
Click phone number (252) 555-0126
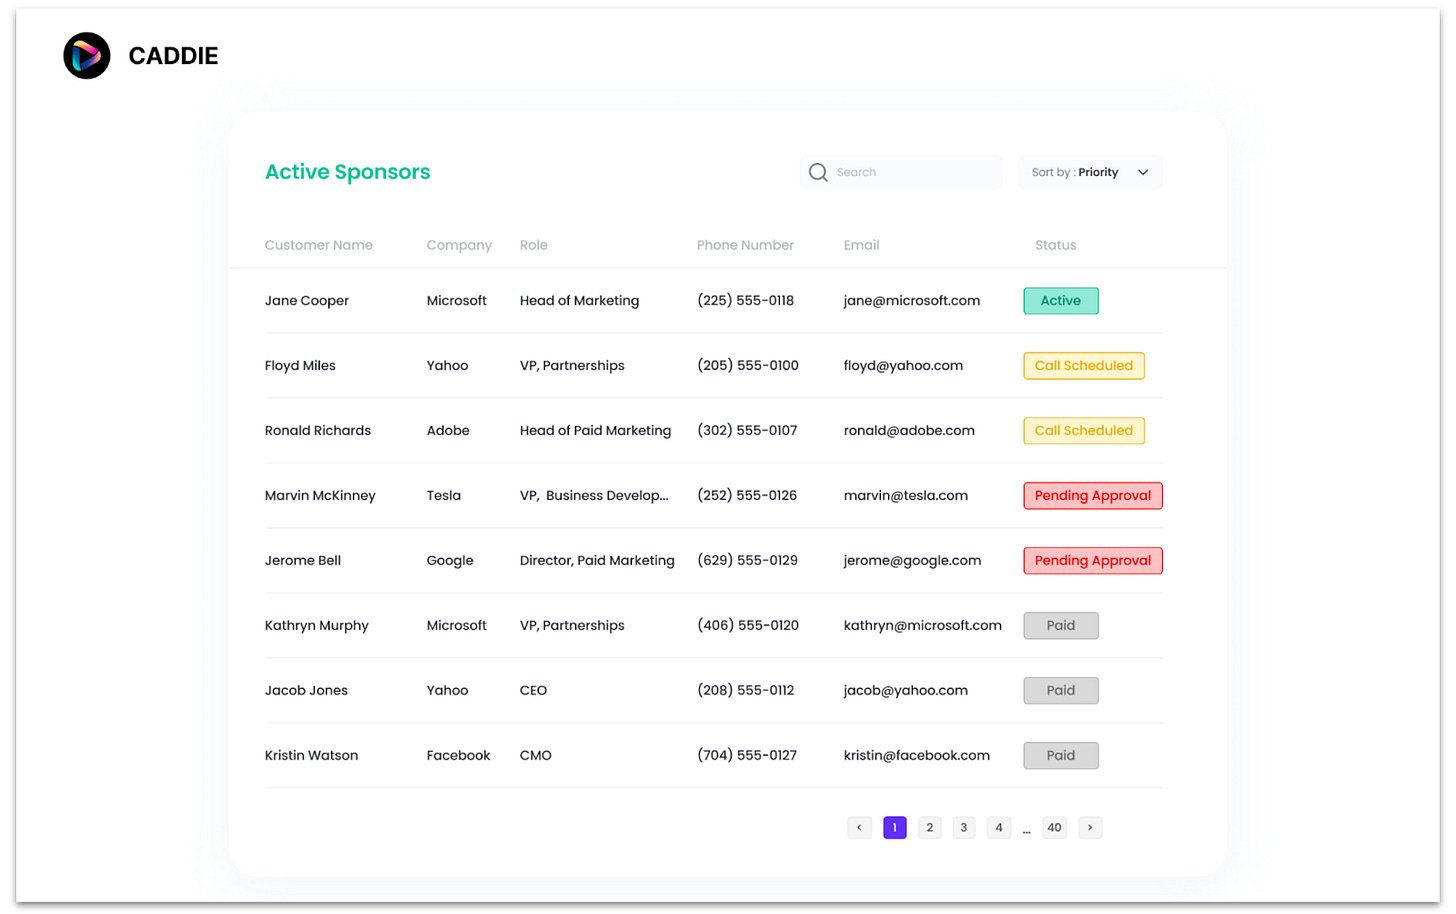tap(747, 496)
